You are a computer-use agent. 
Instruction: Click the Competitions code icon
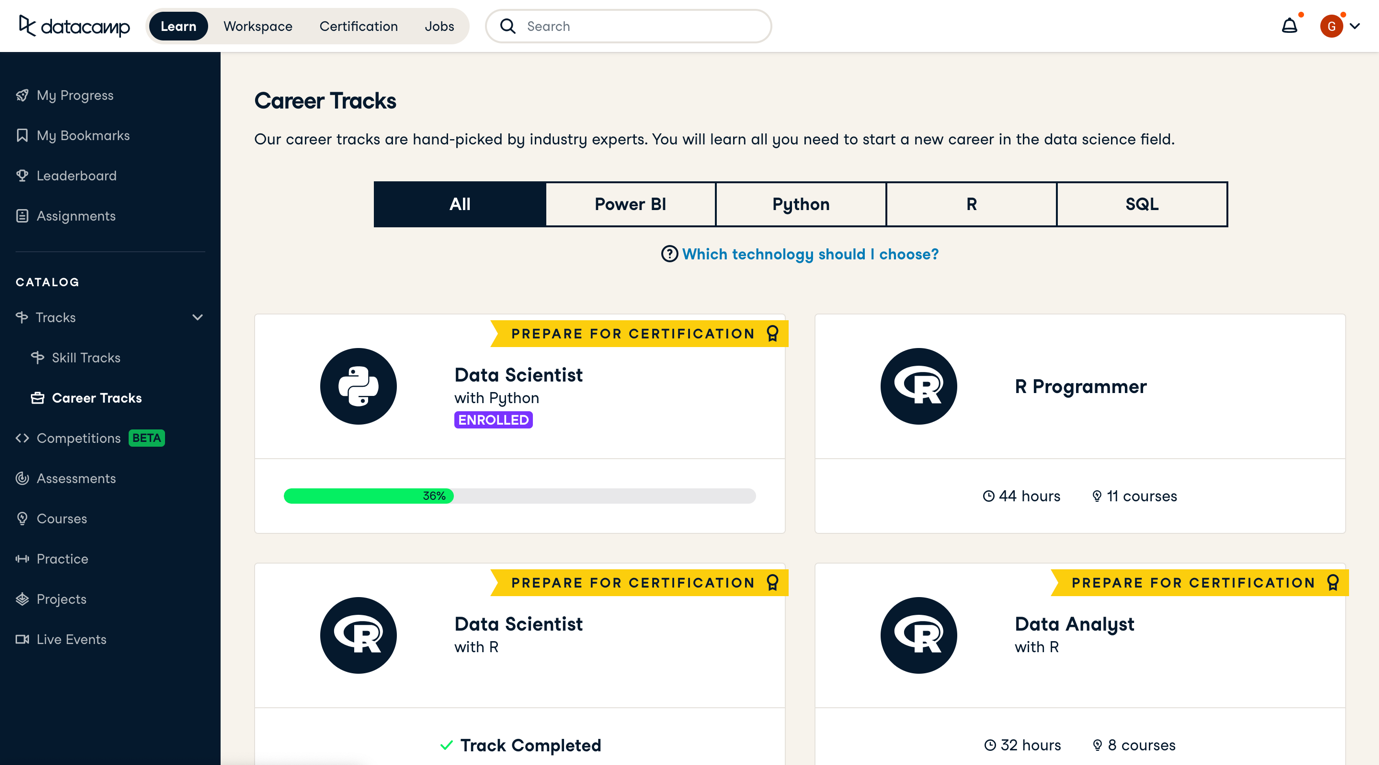(x=22, y=438)
